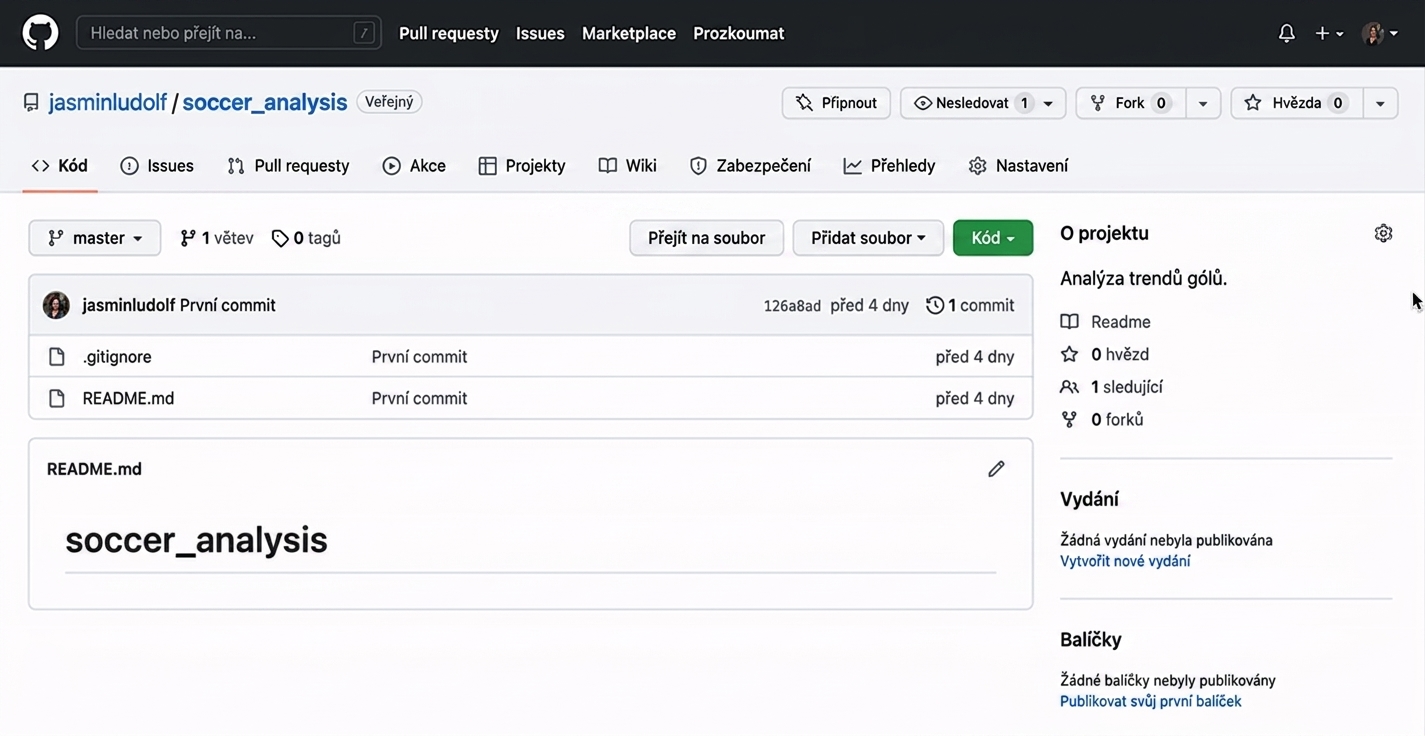Open the notifications bell icon
The height and width of the screenshot is (736, 1425).
(1287, 33)
